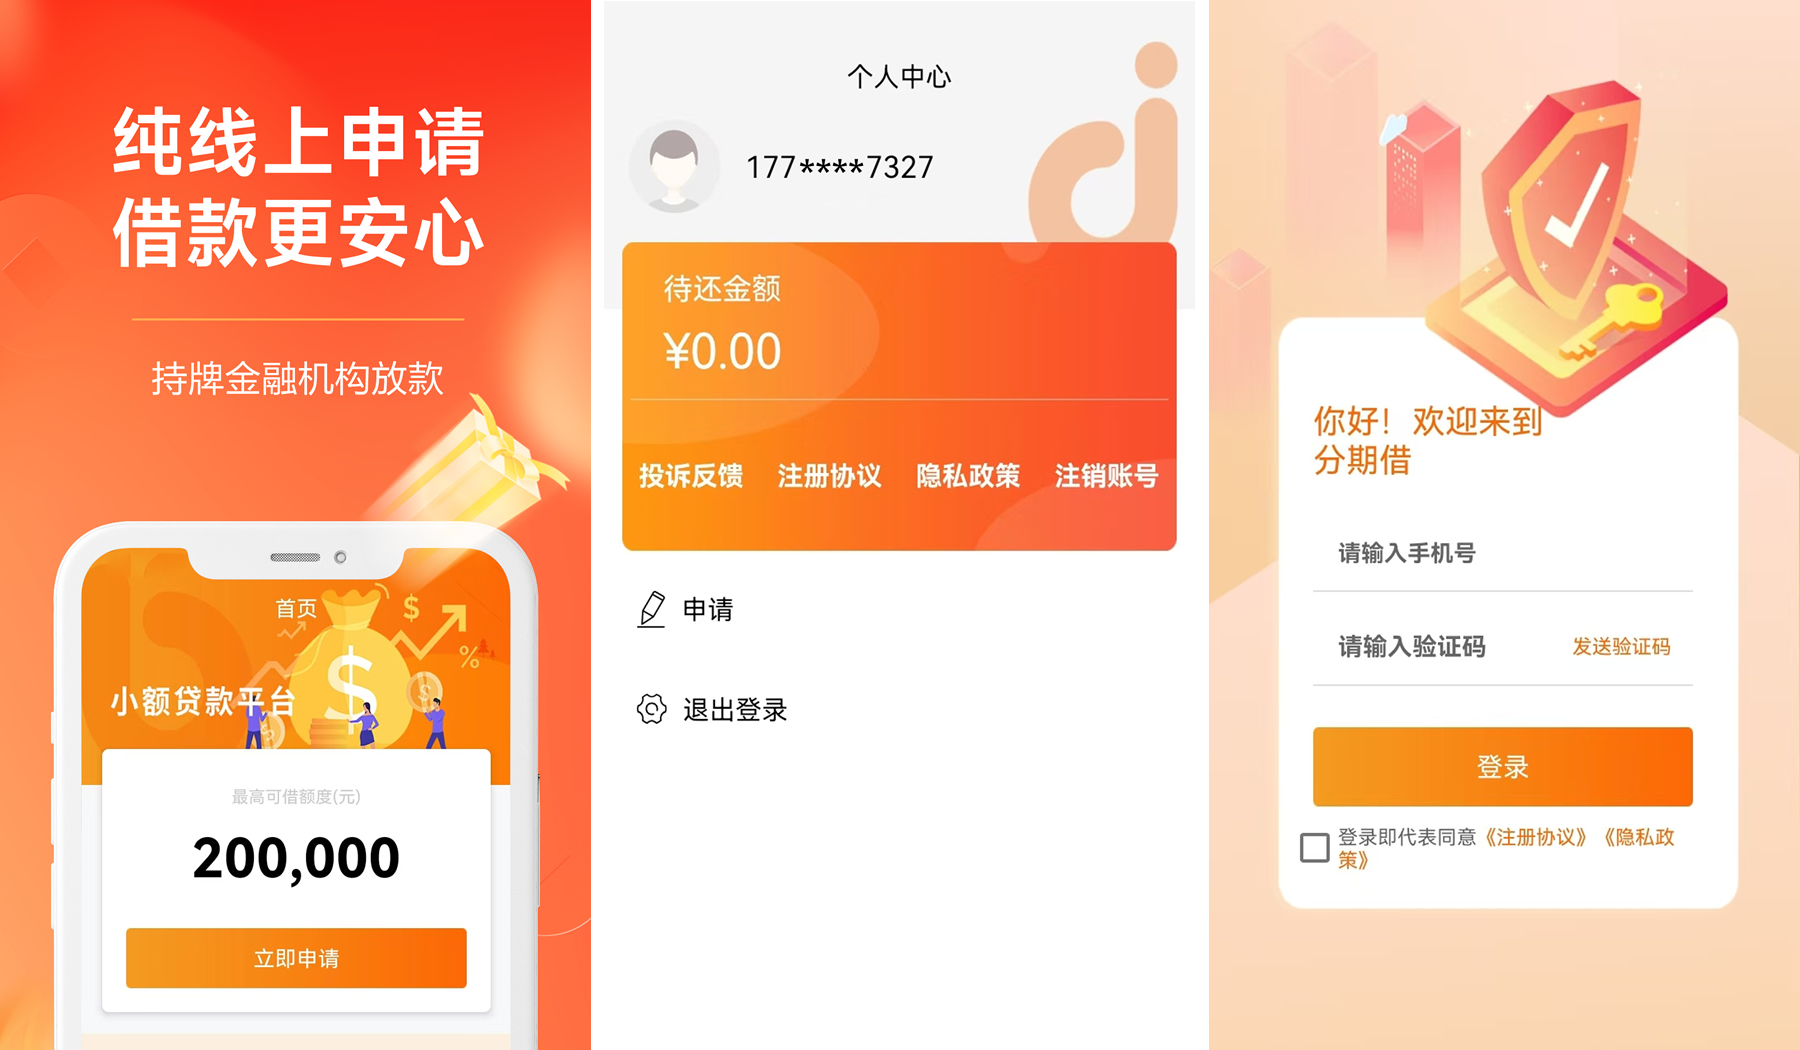This screenshot has height=1050, width=1800.
Task: Open 注册协议 on the orange card
Action: click(x=829, y=476)
